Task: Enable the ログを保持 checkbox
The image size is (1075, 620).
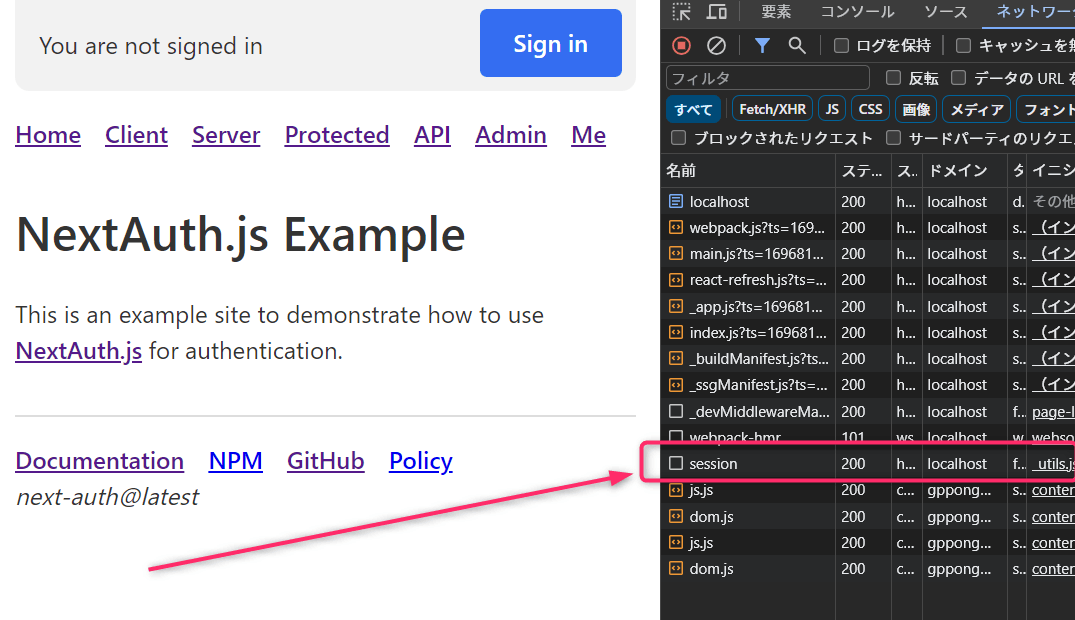Action: click(841, 45)
